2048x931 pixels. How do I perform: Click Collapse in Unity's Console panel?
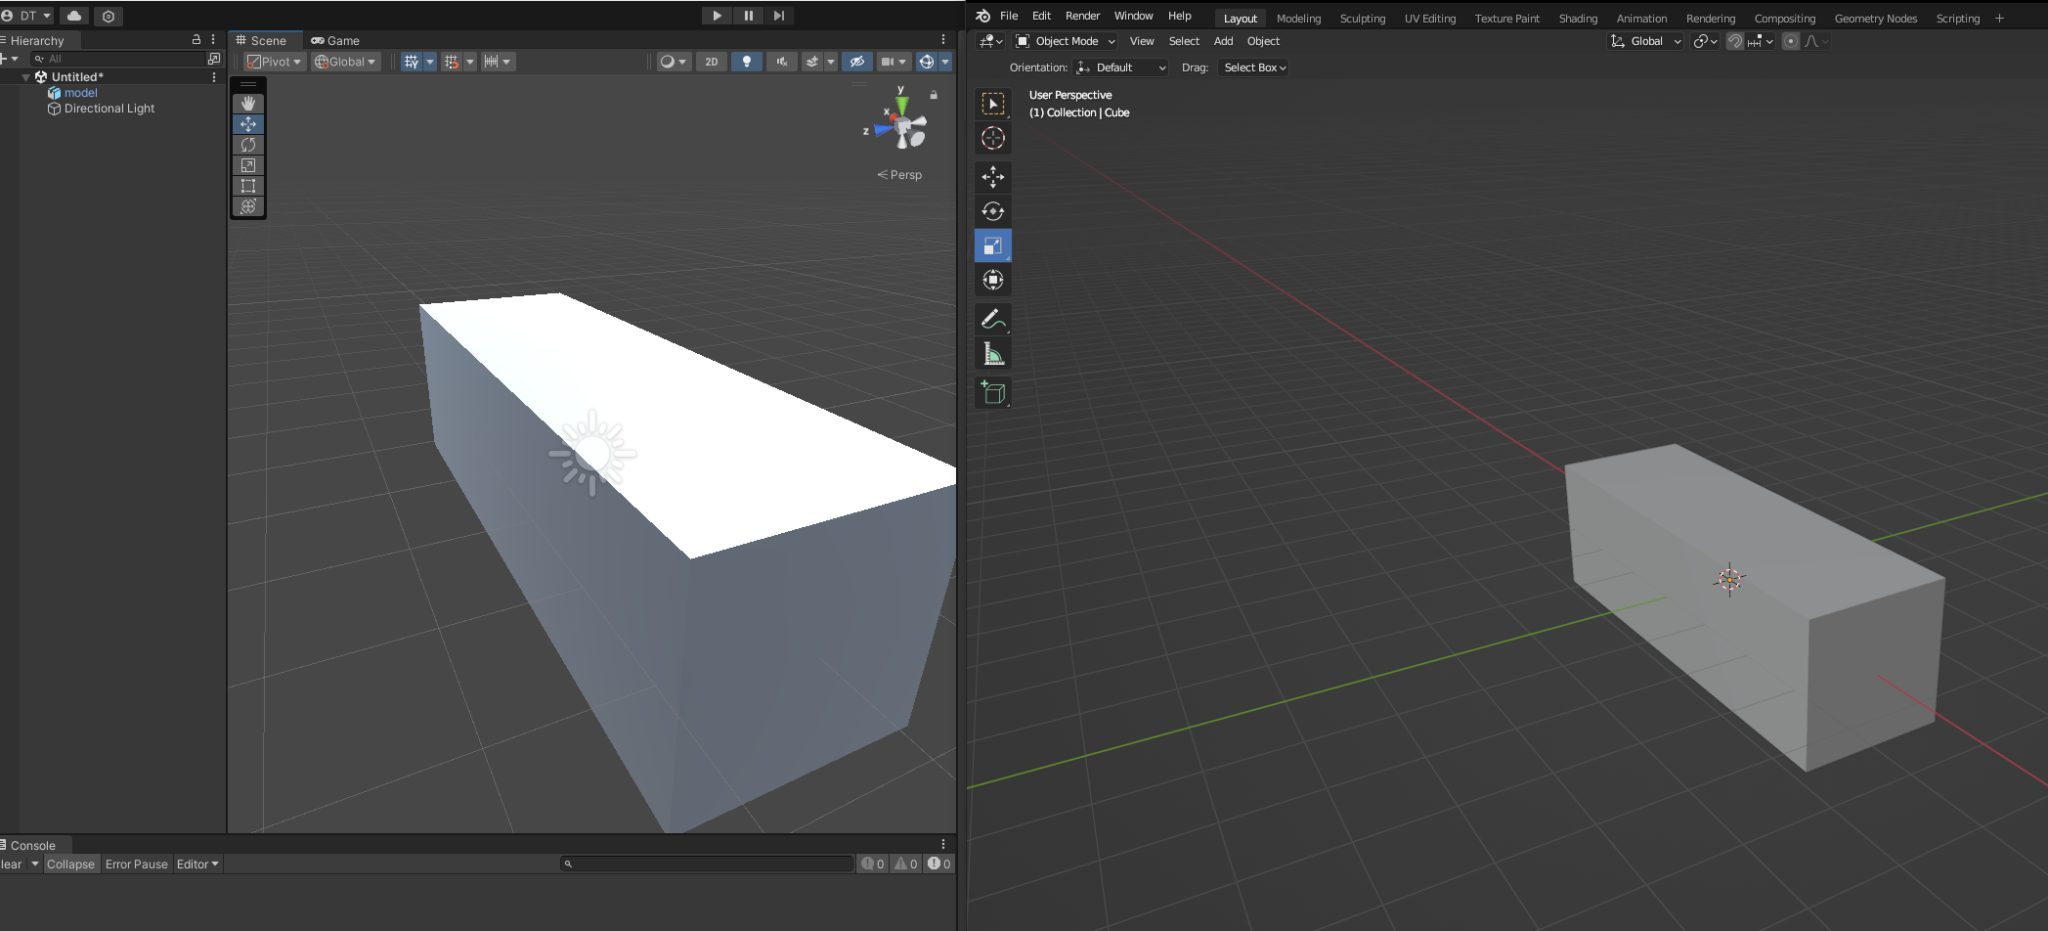[x=71, y=863]
